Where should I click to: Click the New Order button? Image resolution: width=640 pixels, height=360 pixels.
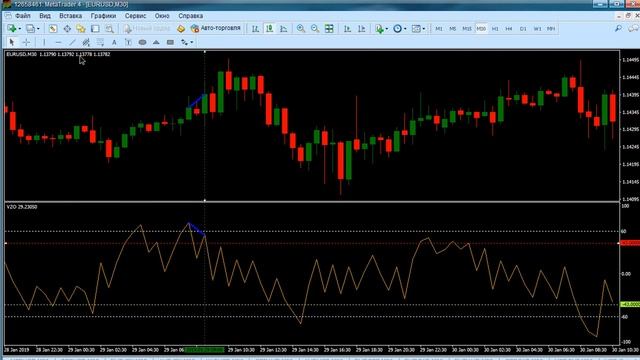coord(148,29)
